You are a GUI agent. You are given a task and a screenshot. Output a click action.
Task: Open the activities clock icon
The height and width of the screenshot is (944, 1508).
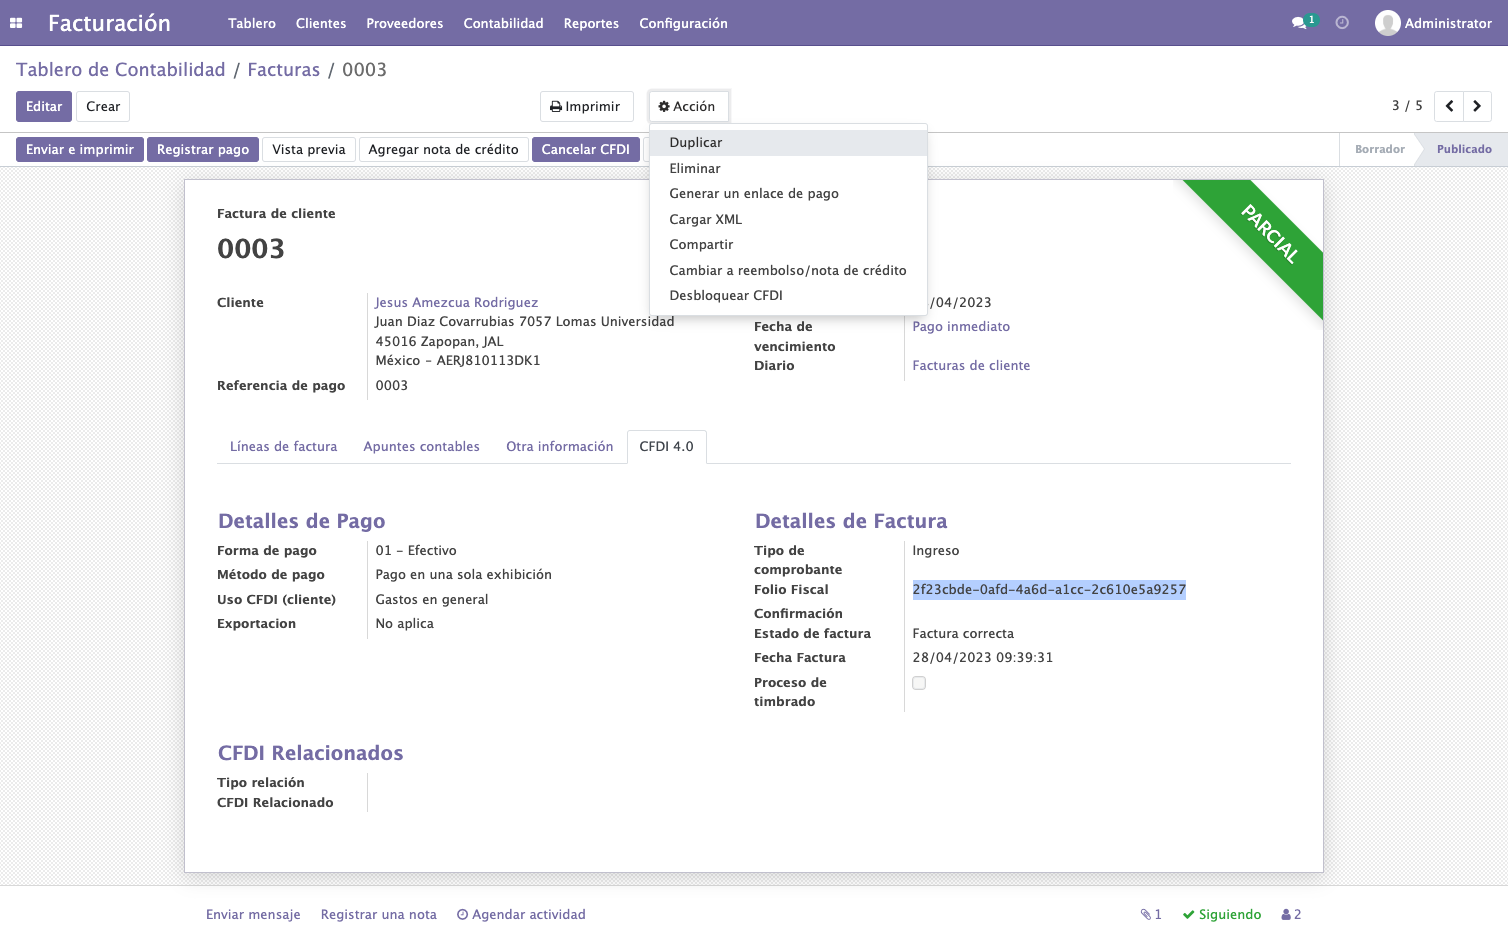click(1342, 23)
